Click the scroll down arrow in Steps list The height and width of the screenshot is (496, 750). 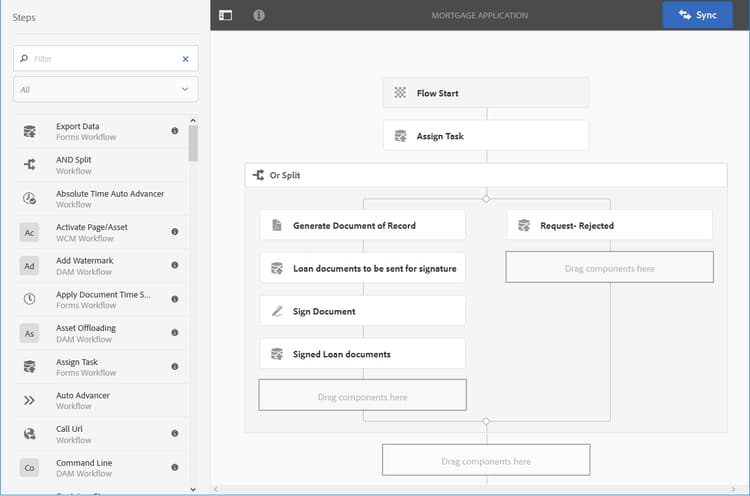click(193, 489)
